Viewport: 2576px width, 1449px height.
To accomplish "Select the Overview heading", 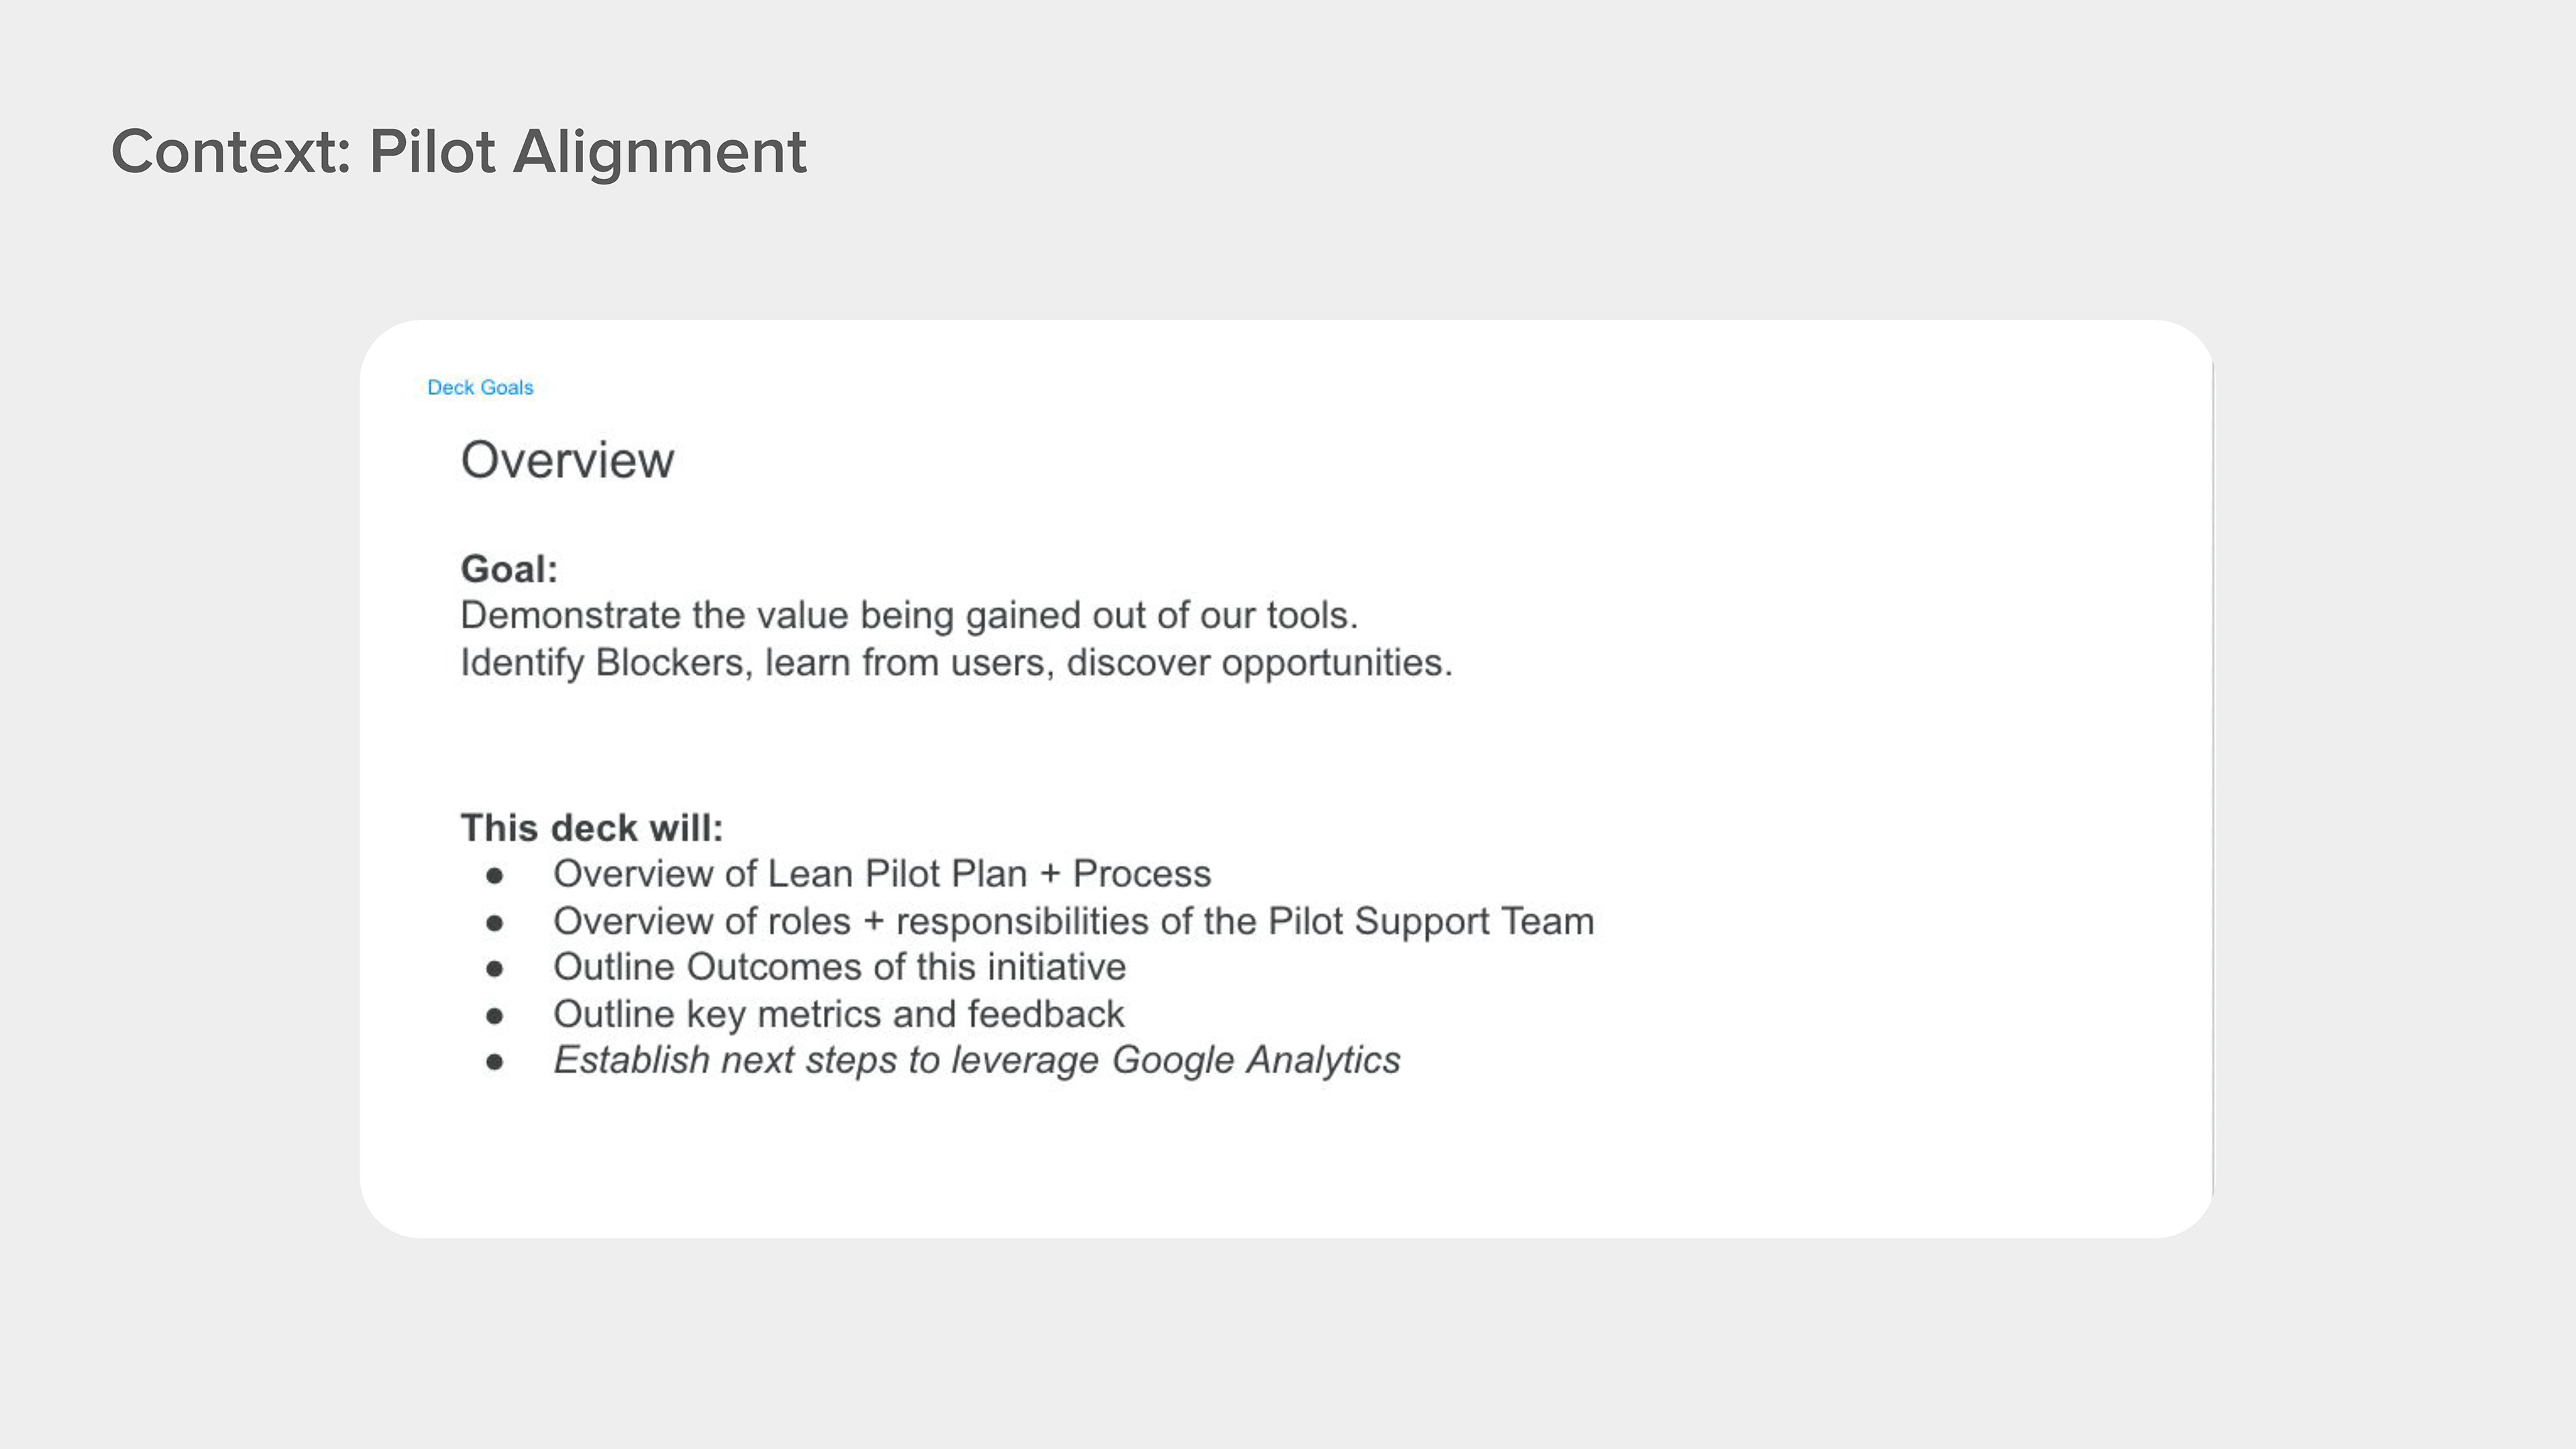I will (567, 460).
